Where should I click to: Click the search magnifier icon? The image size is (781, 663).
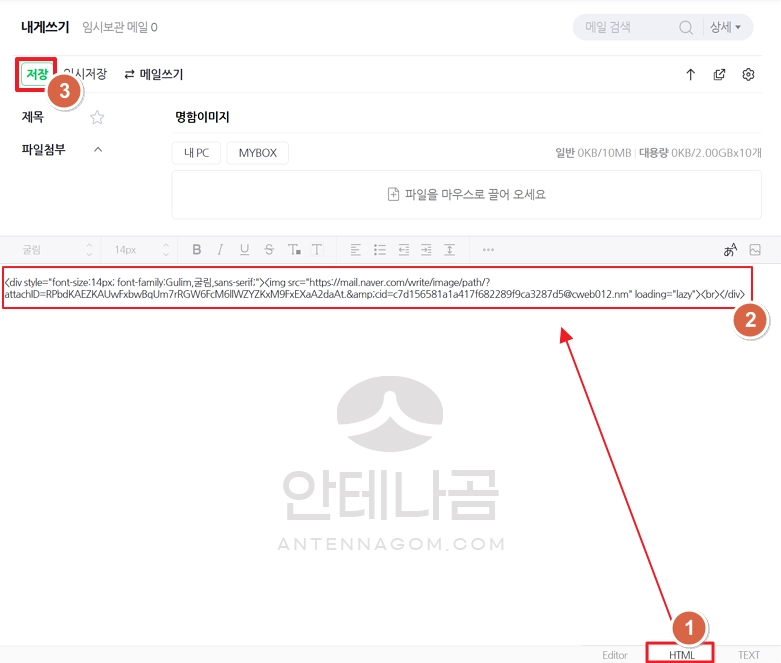click(x=686, y=27)
